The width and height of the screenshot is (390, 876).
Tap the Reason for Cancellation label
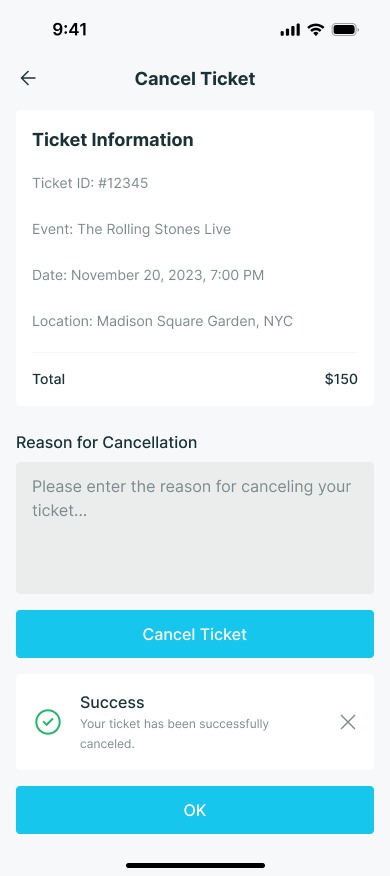tap(107, 442)
